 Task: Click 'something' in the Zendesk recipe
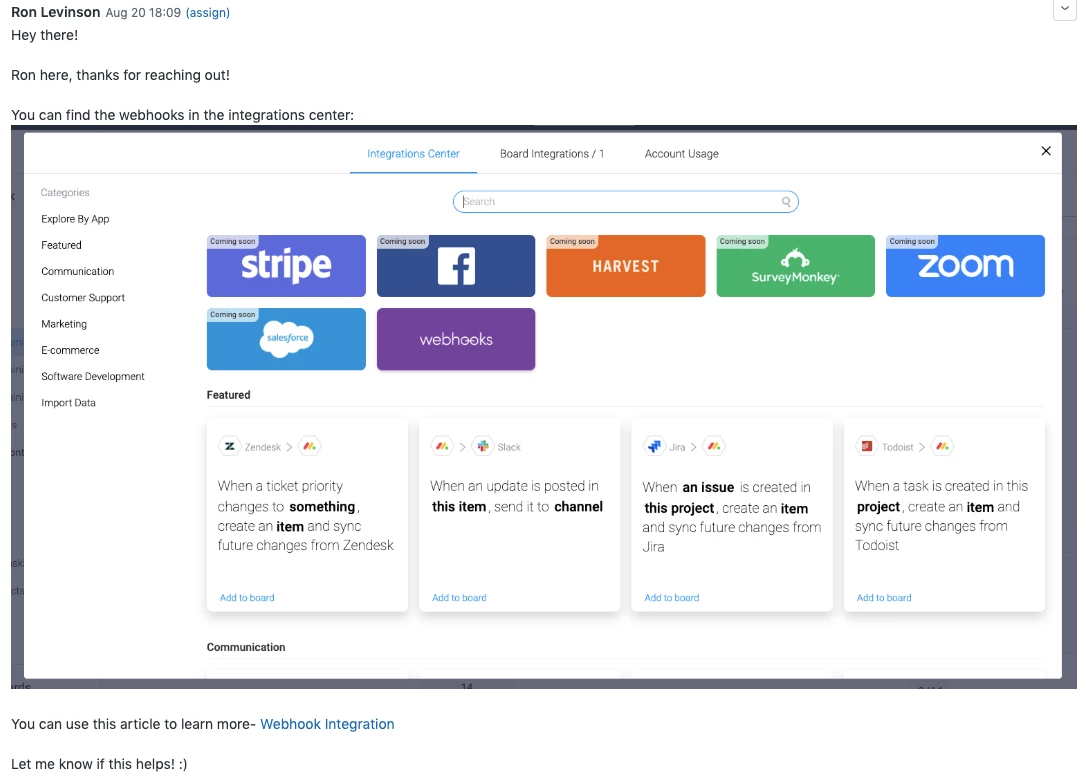(322, 507)
